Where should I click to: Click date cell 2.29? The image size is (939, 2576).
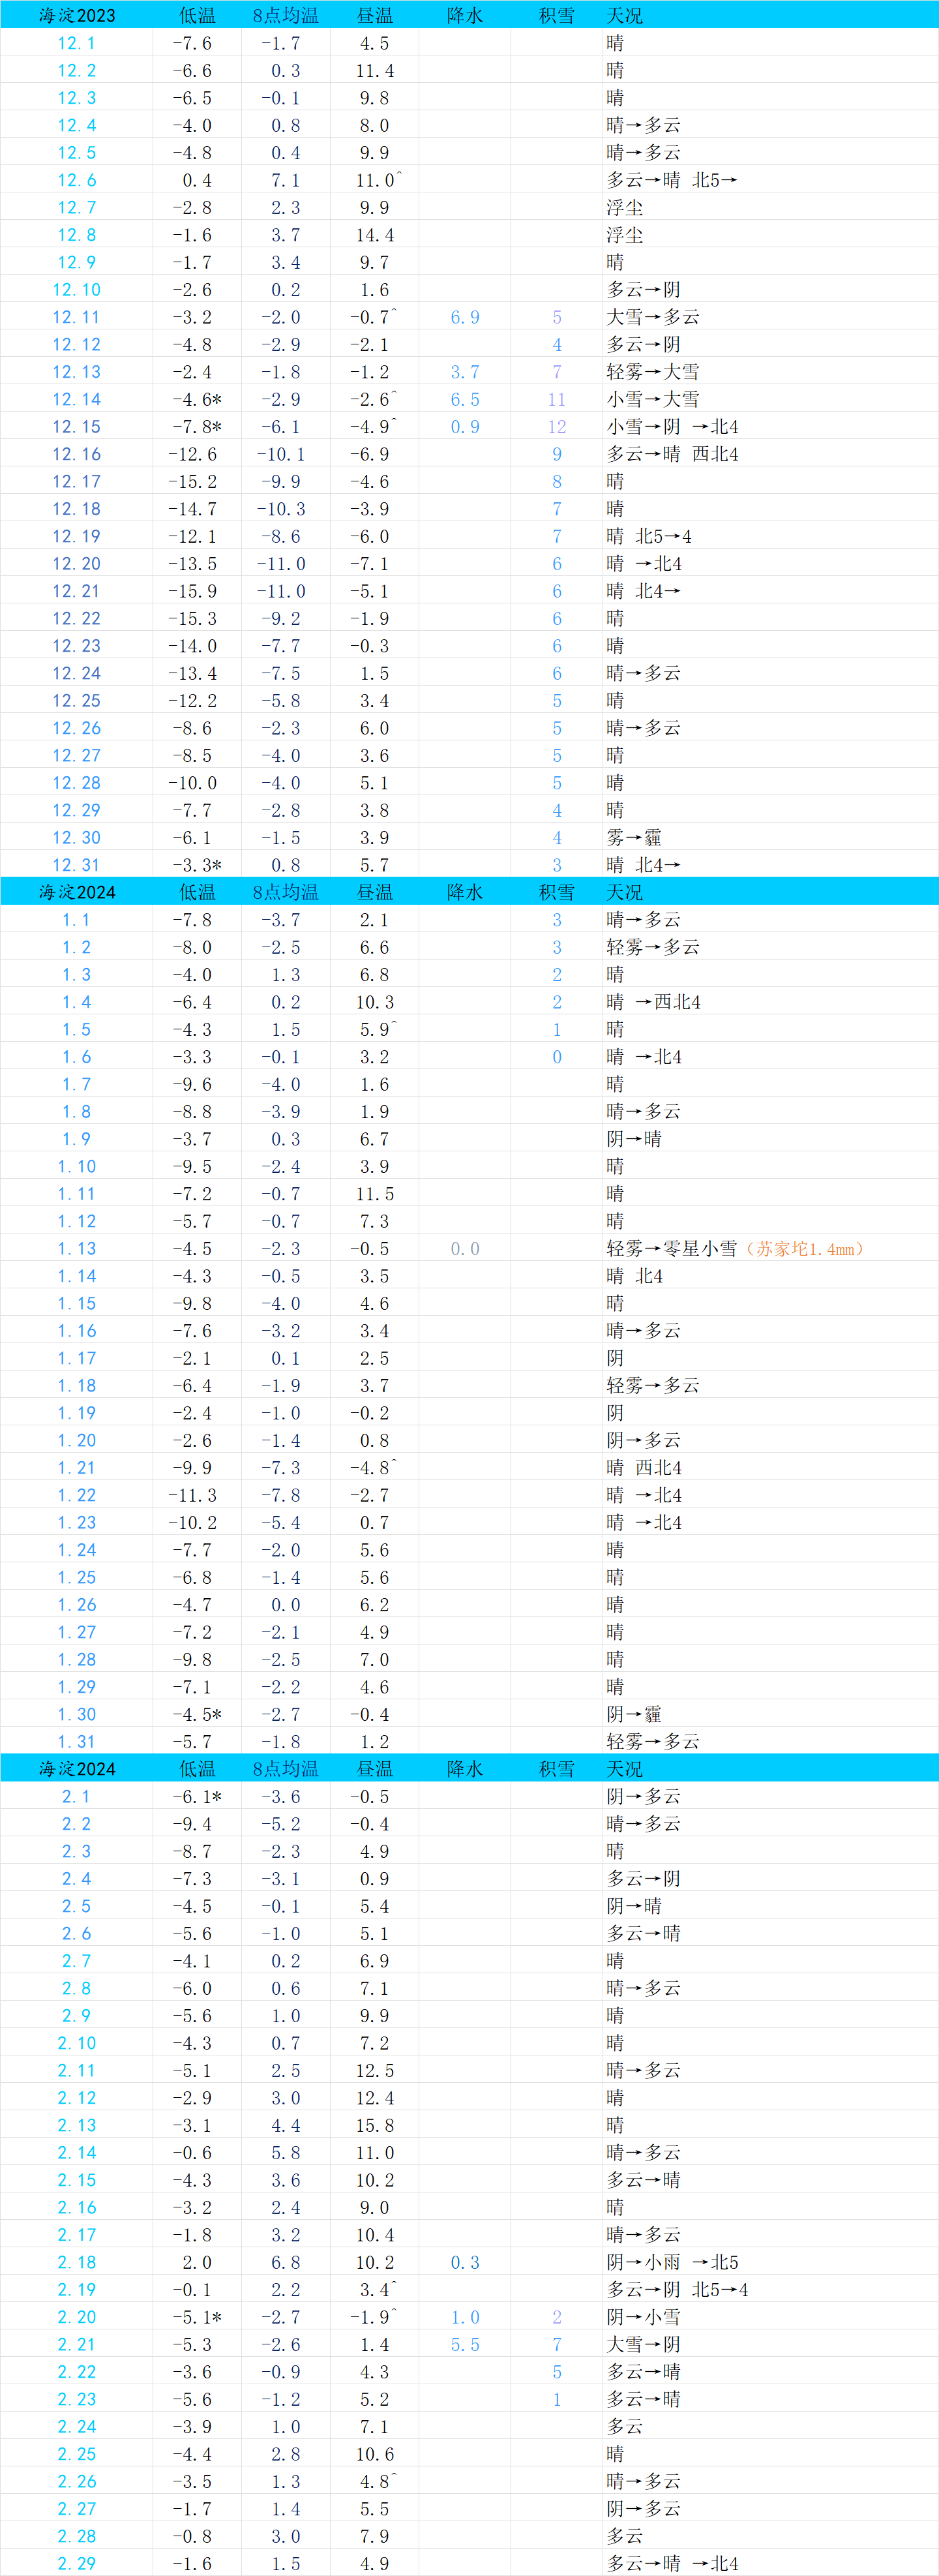[77, 2564]
